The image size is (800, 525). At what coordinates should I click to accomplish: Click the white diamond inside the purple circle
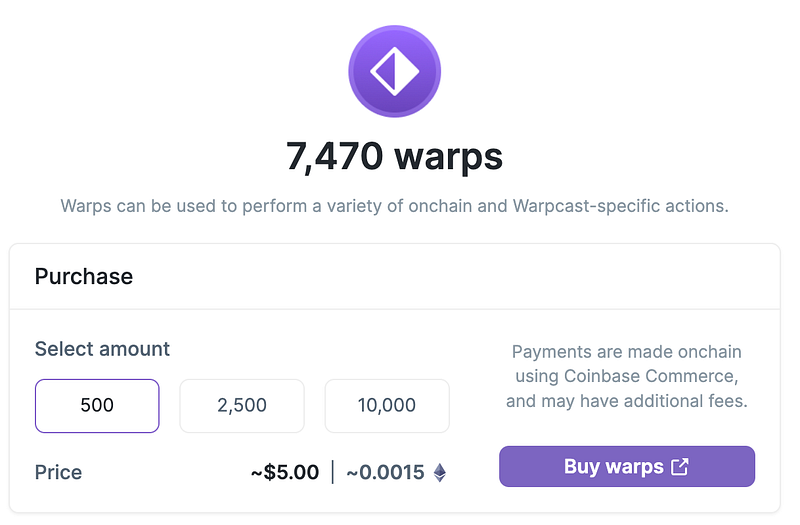(394, 71)
